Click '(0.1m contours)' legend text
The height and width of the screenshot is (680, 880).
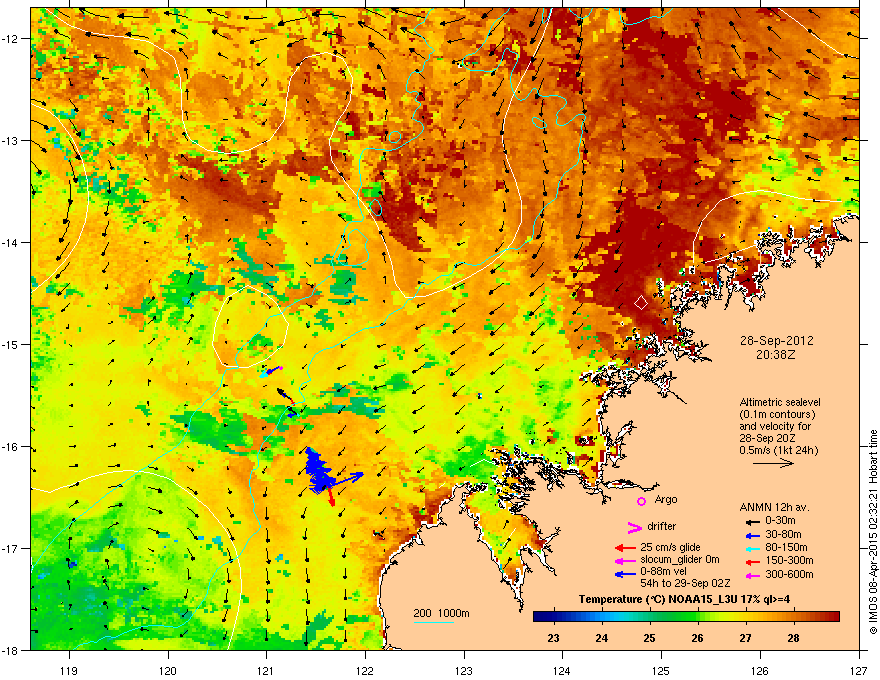click(777, 415)
